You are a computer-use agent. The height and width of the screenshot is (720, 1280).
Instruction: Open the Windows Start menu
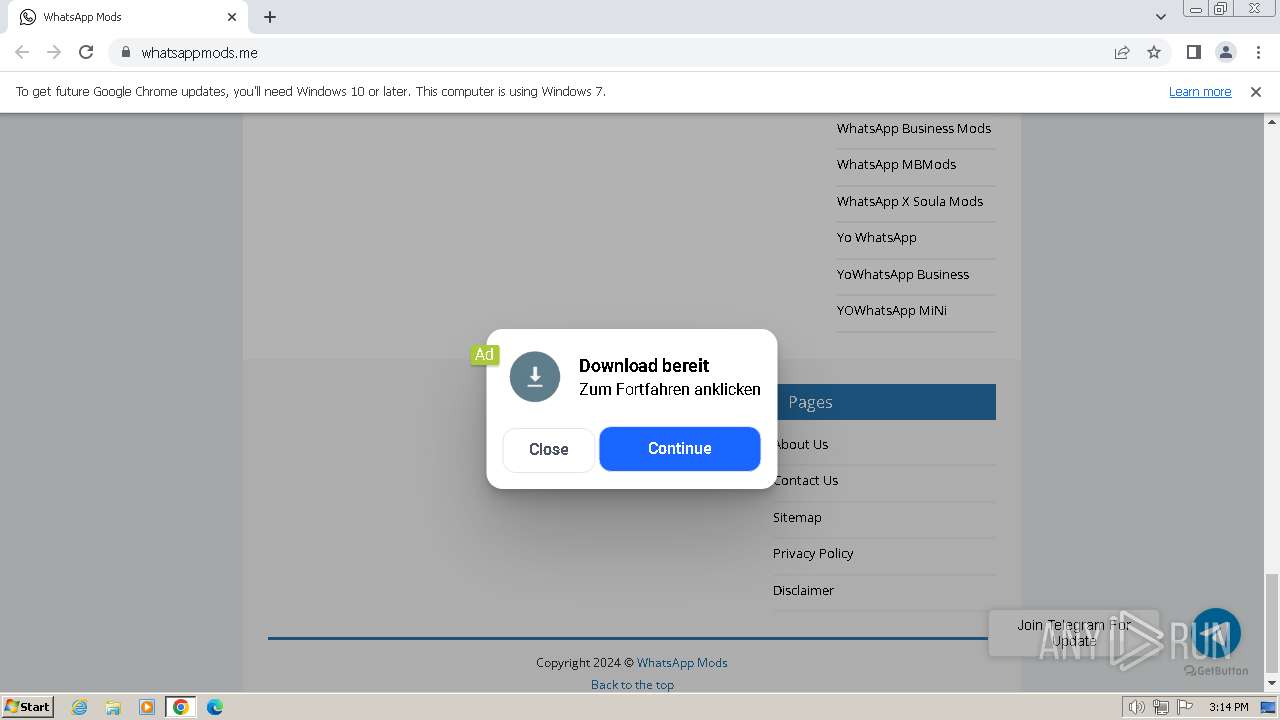[27, 706]
